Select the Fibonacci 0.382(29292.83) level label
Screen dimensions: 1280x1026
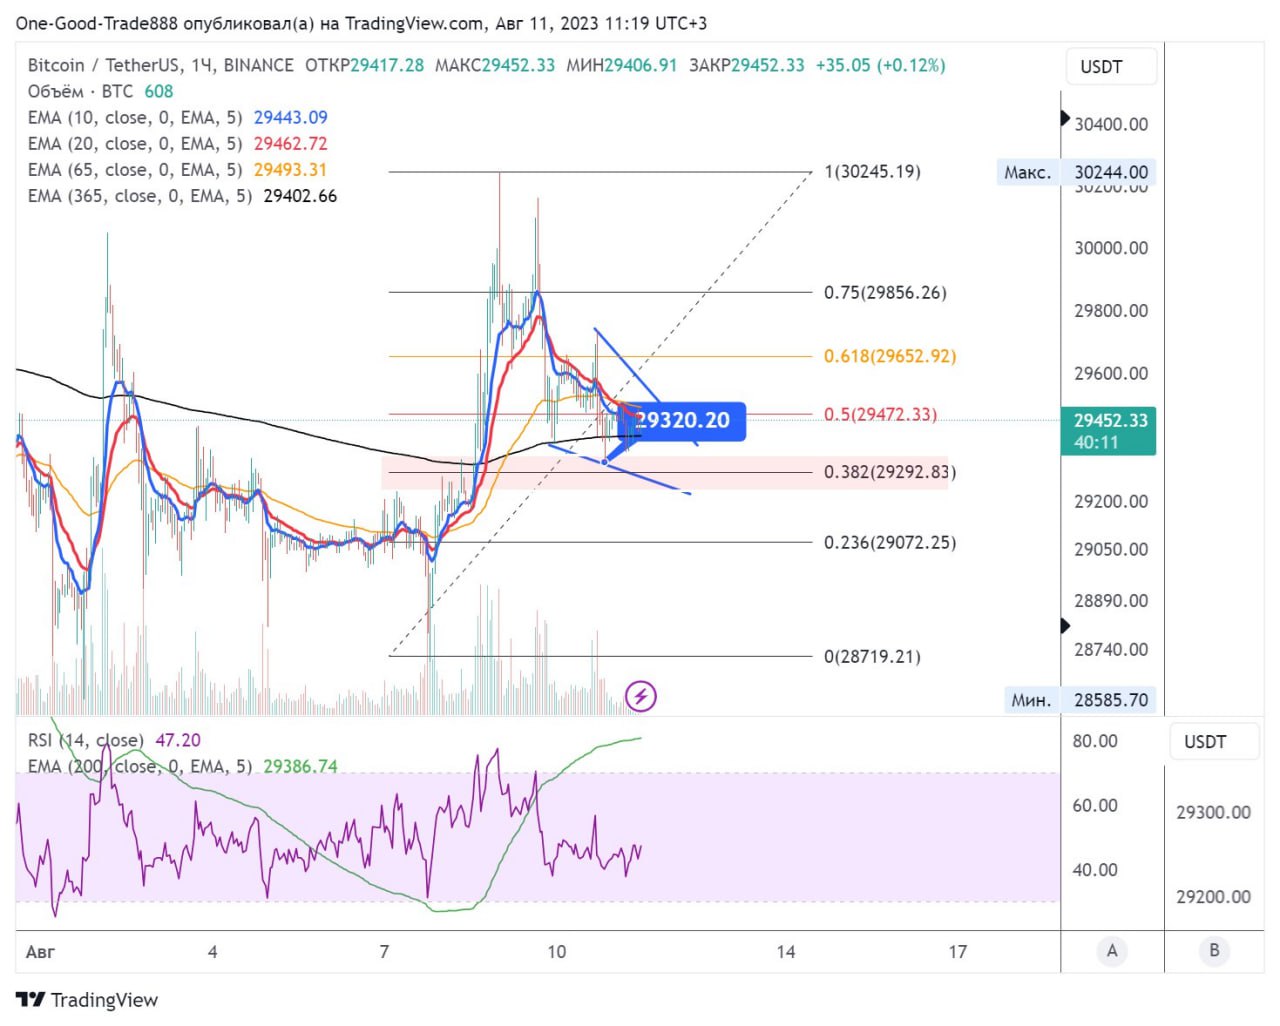[x=890, y=472]
